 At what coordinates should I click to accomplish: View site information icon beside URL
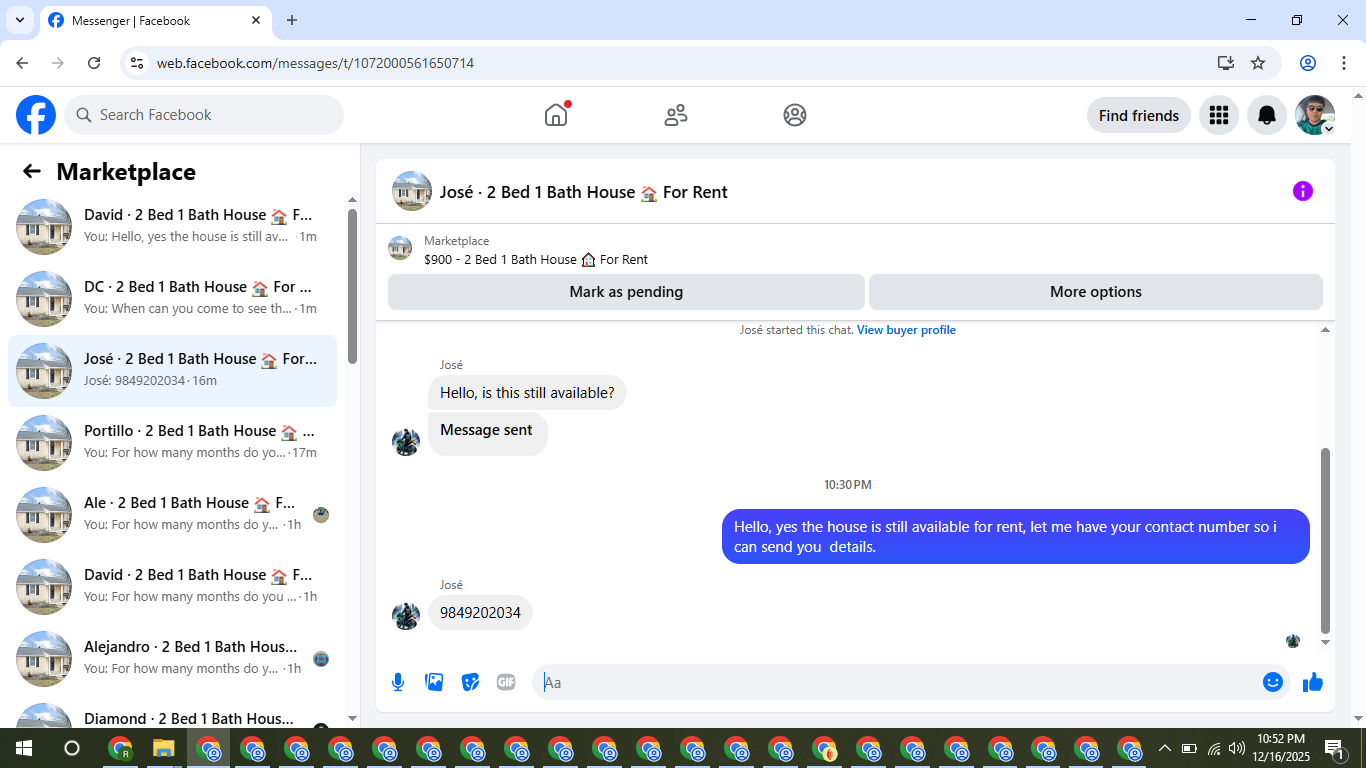138,63
